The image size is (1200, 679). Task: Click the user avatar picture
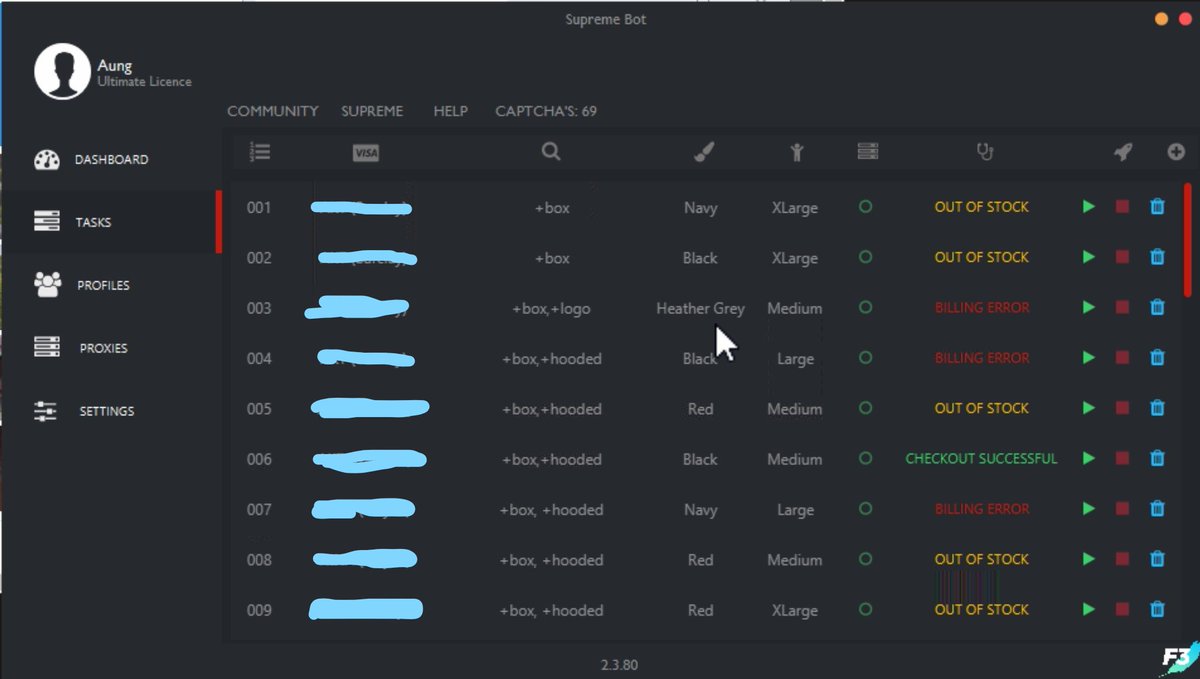[x=62, y=71]
